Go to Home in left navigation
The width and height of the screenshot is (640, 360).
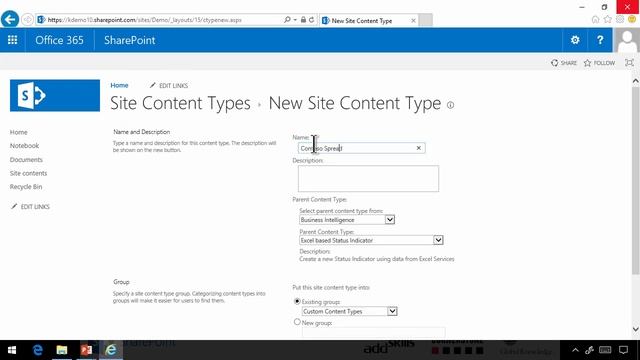click(18, 132)
